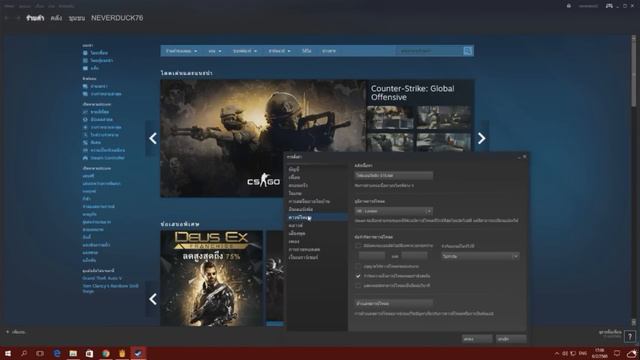Show next featured game with right arrow
The image size is (640, 360).
click(482, 138)
